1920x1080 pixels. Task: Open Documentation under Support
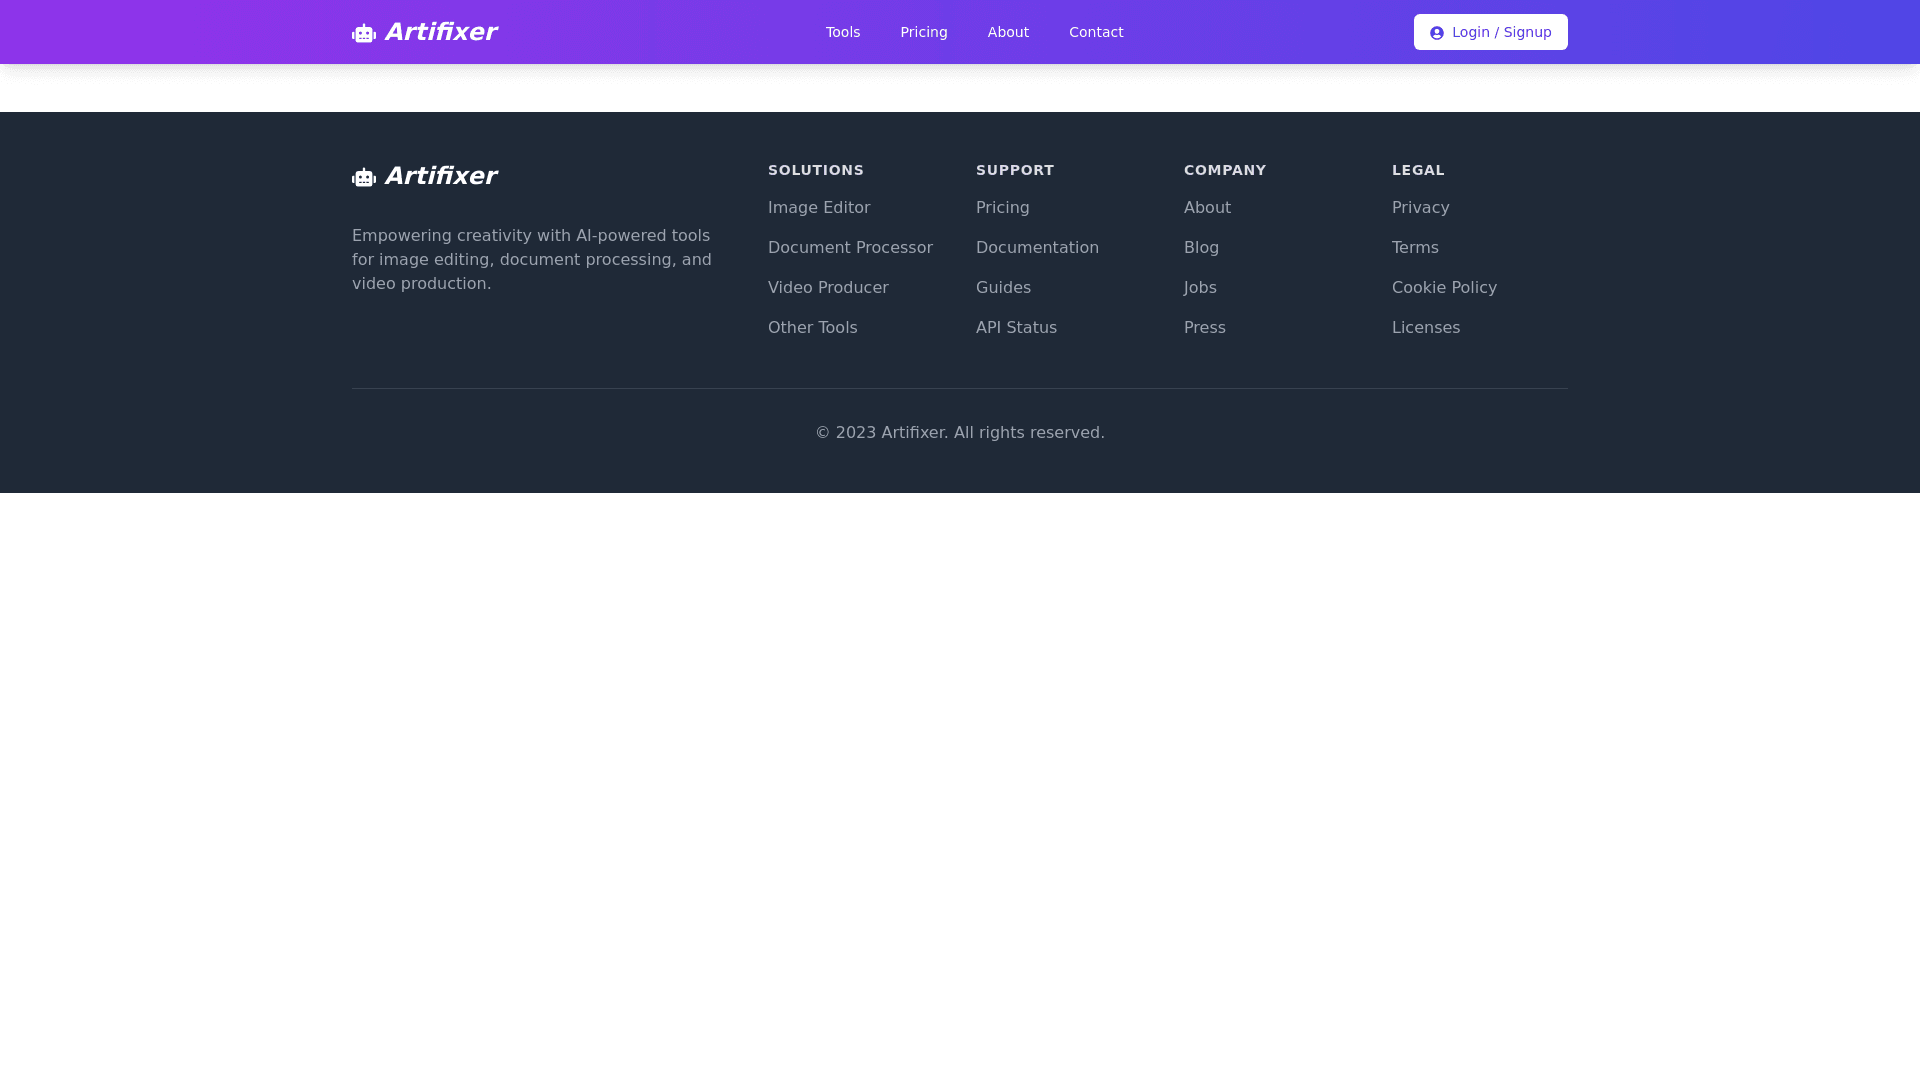(1037, 248)
